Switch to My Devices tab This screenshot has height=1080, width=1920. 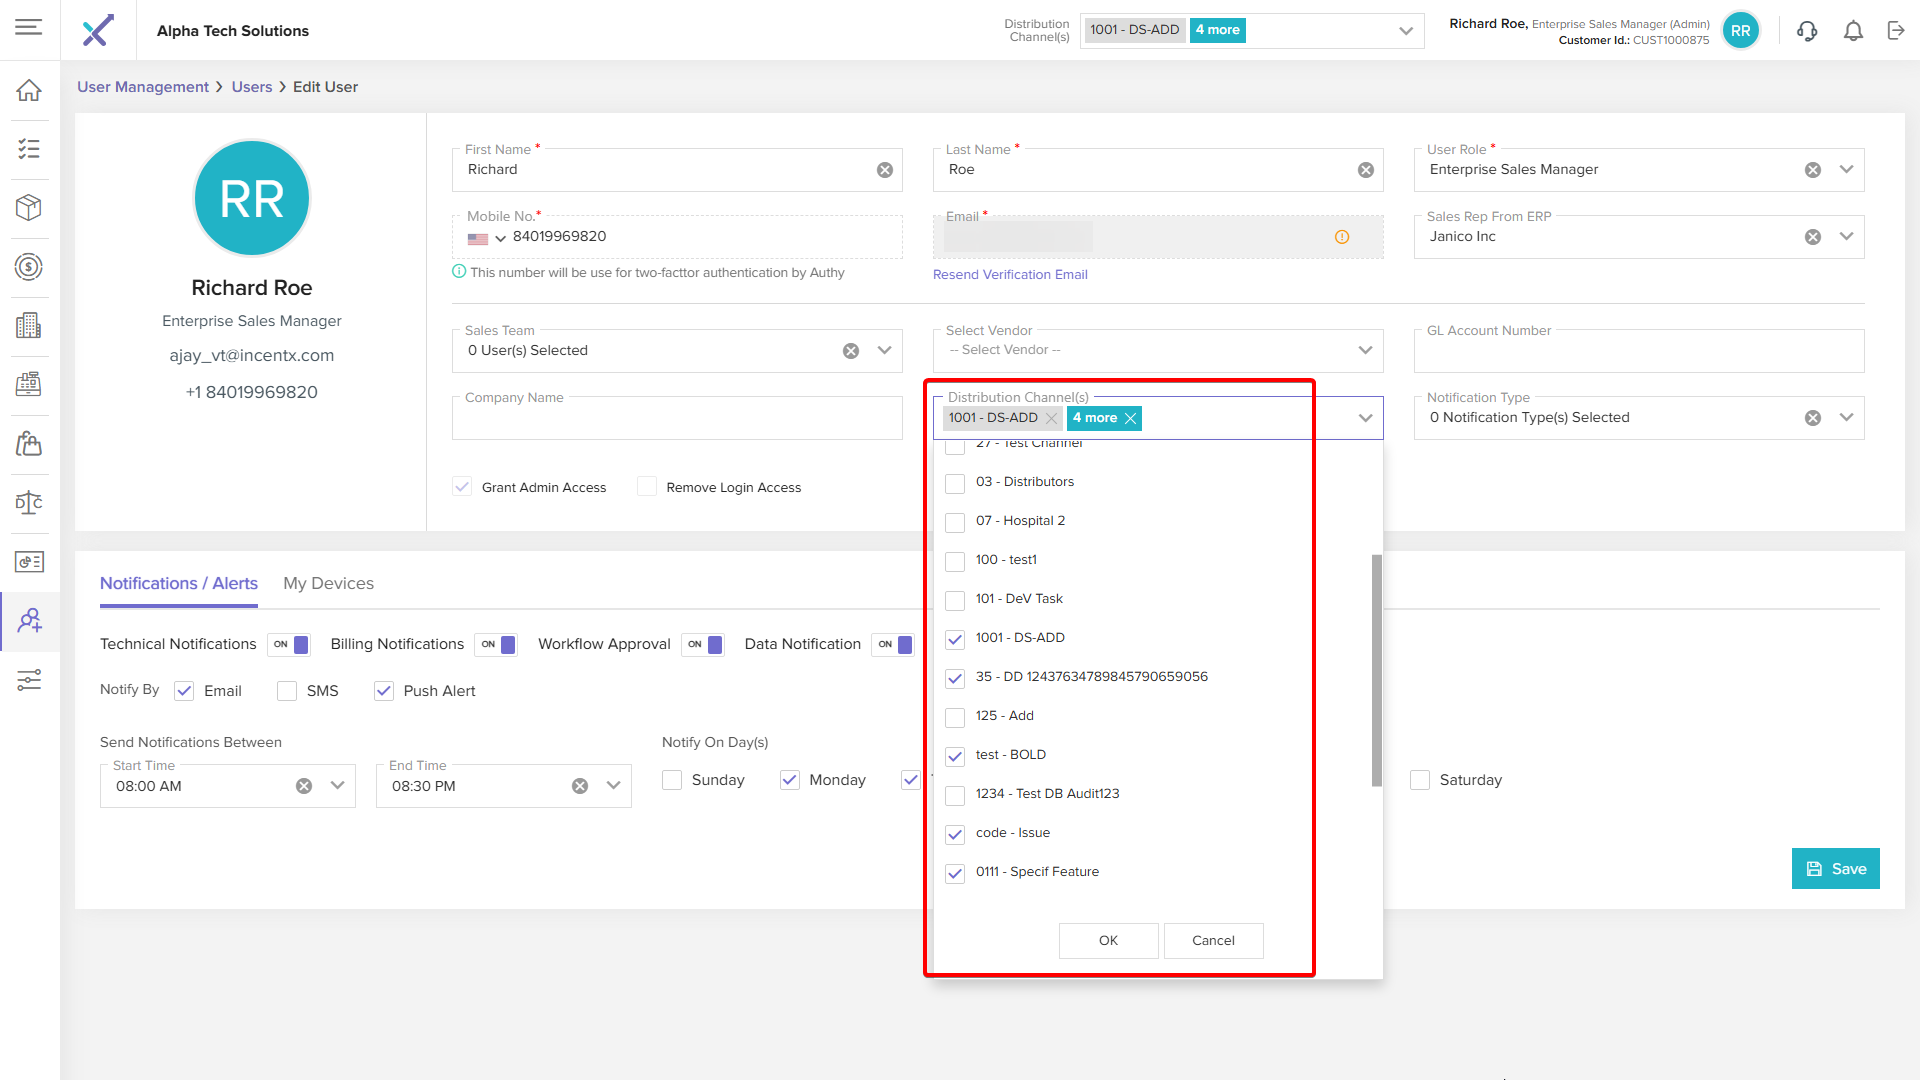pos(328,583)
